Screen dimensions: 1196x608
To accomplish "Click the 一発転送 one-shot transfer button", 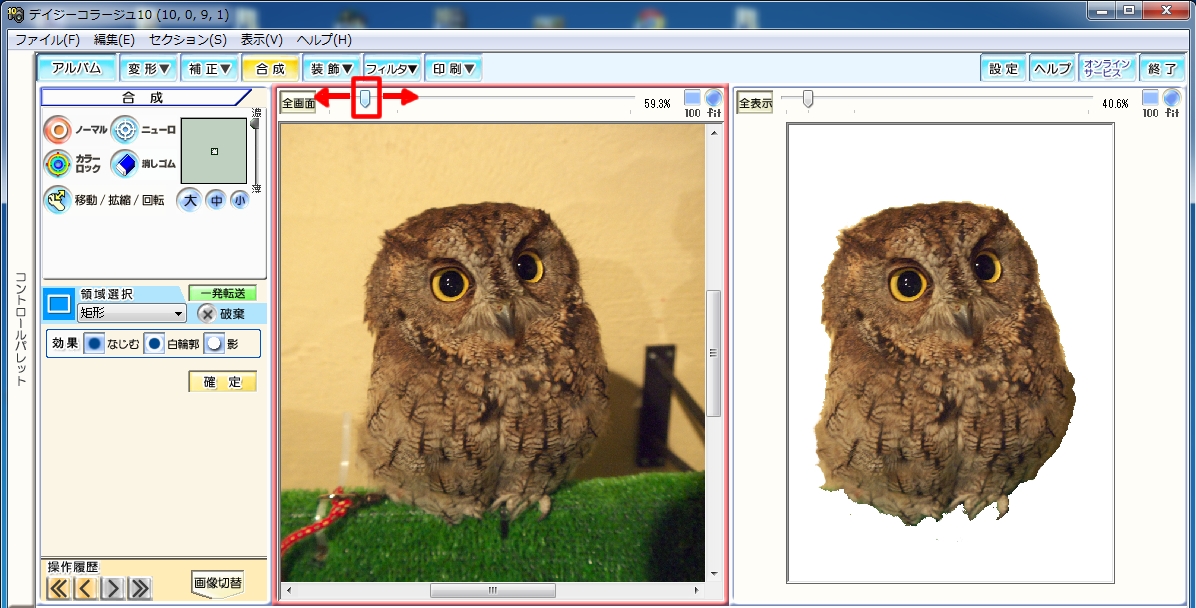I will (223, 292).
